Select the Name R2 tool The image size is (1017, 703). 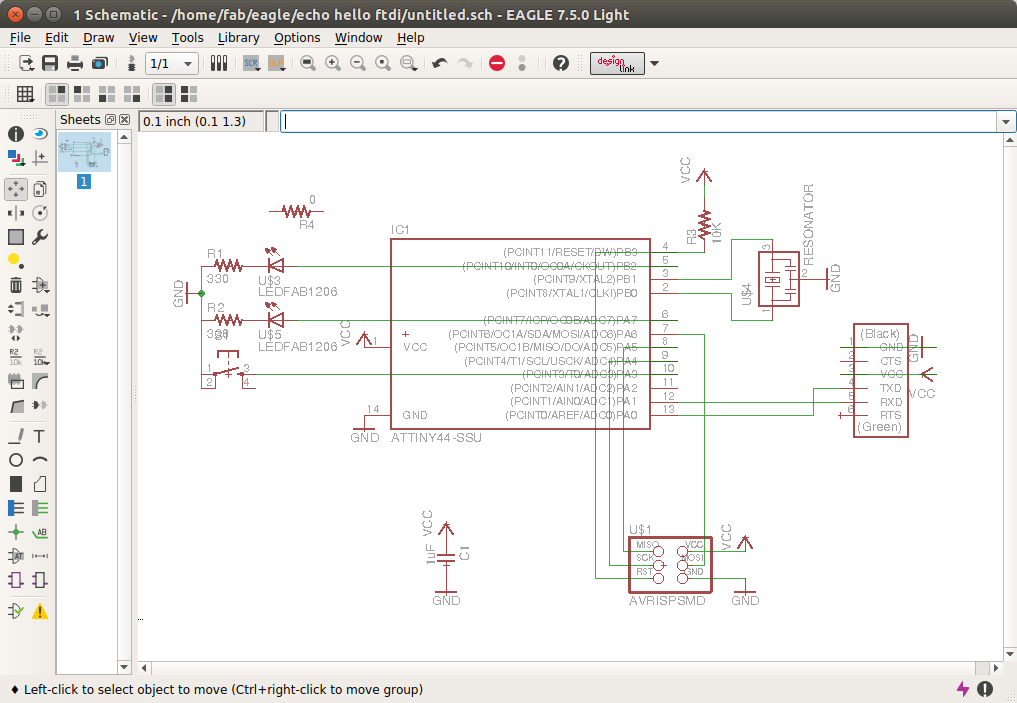click(16, 357)
